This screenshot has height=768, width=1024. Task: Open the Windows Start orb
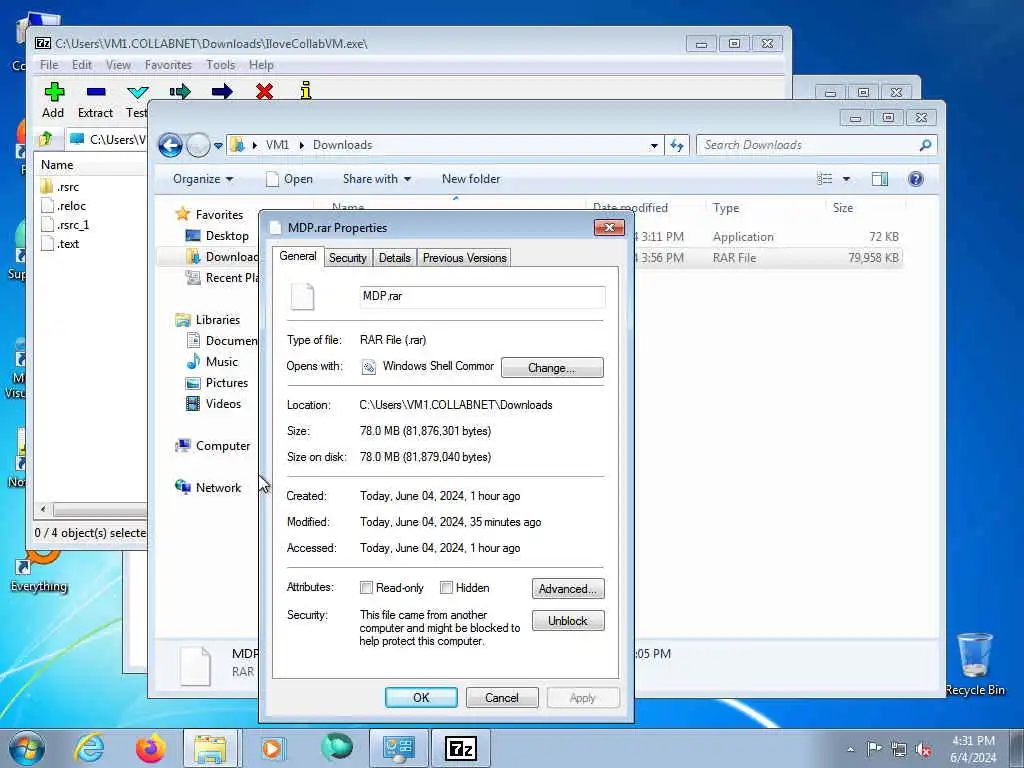tap(27, 748)
